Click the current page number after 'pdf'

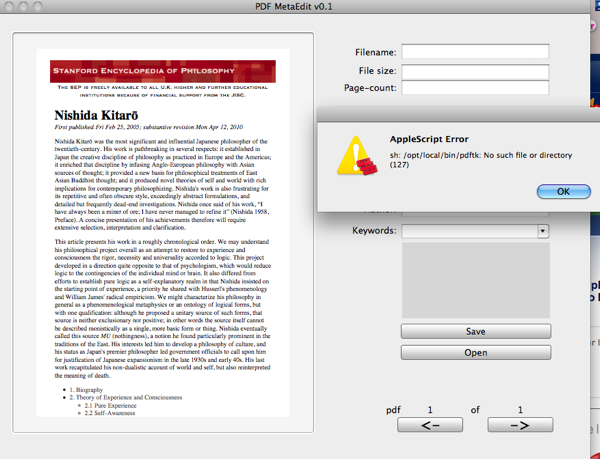[430, 410]
